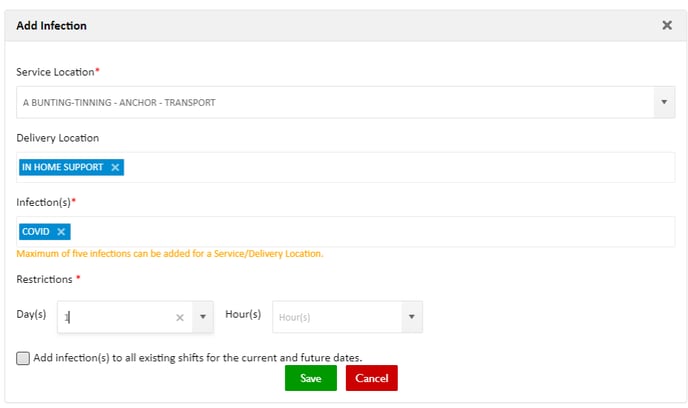
Task: Click the Hour(s) placeholder field
Action: pos(337,317)
